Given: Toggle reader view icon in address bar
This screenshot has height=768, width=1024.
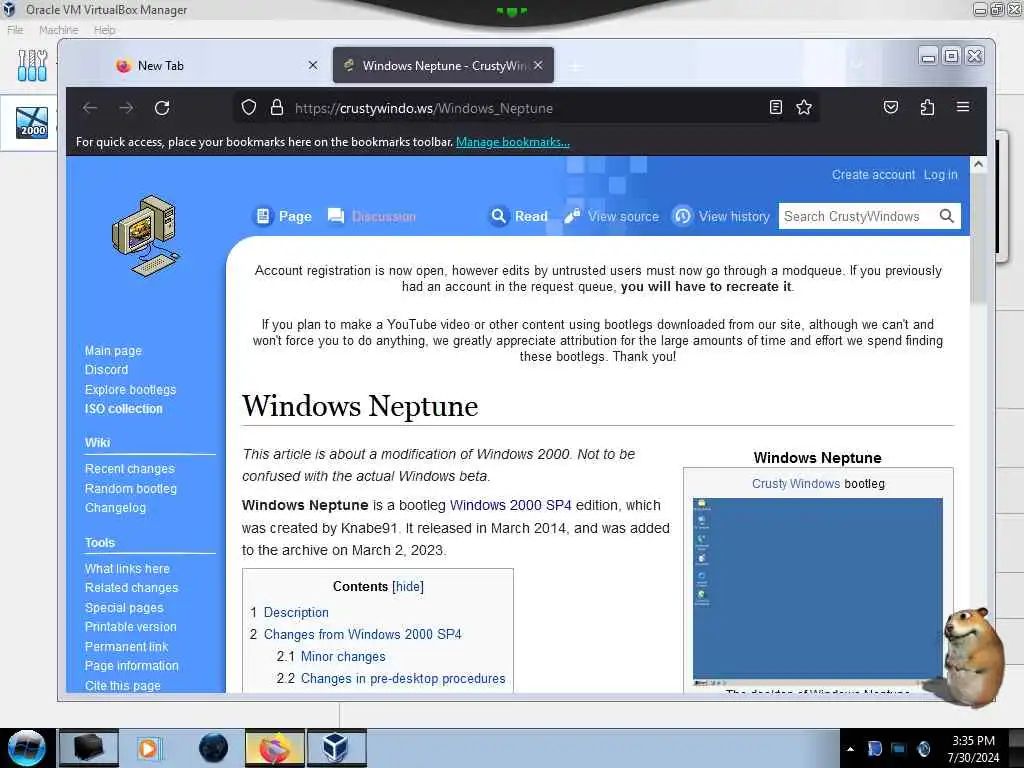Looking at the screenshot, I should (x=775, y=107).
